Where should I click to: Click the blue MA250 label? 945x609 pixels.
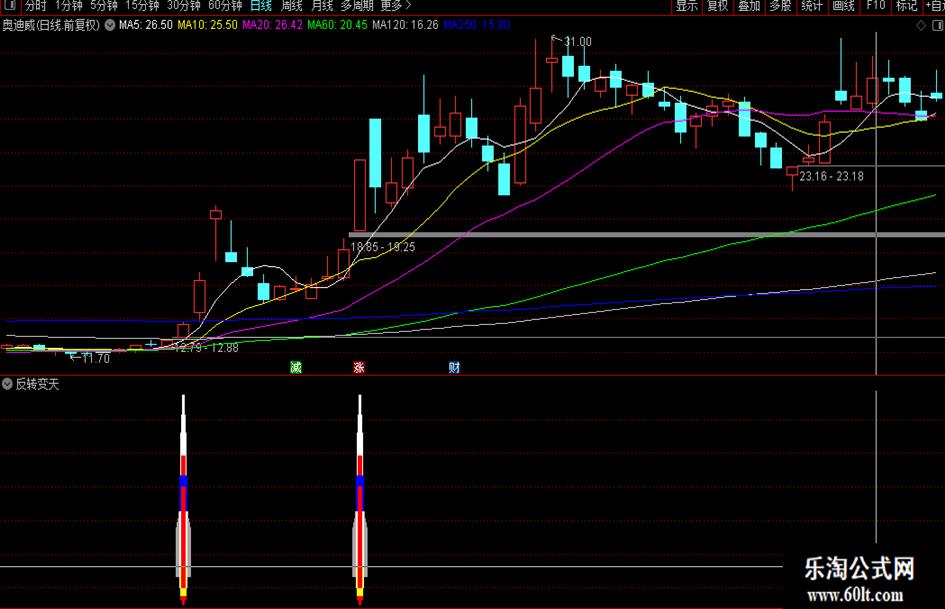tap(476, 25)
